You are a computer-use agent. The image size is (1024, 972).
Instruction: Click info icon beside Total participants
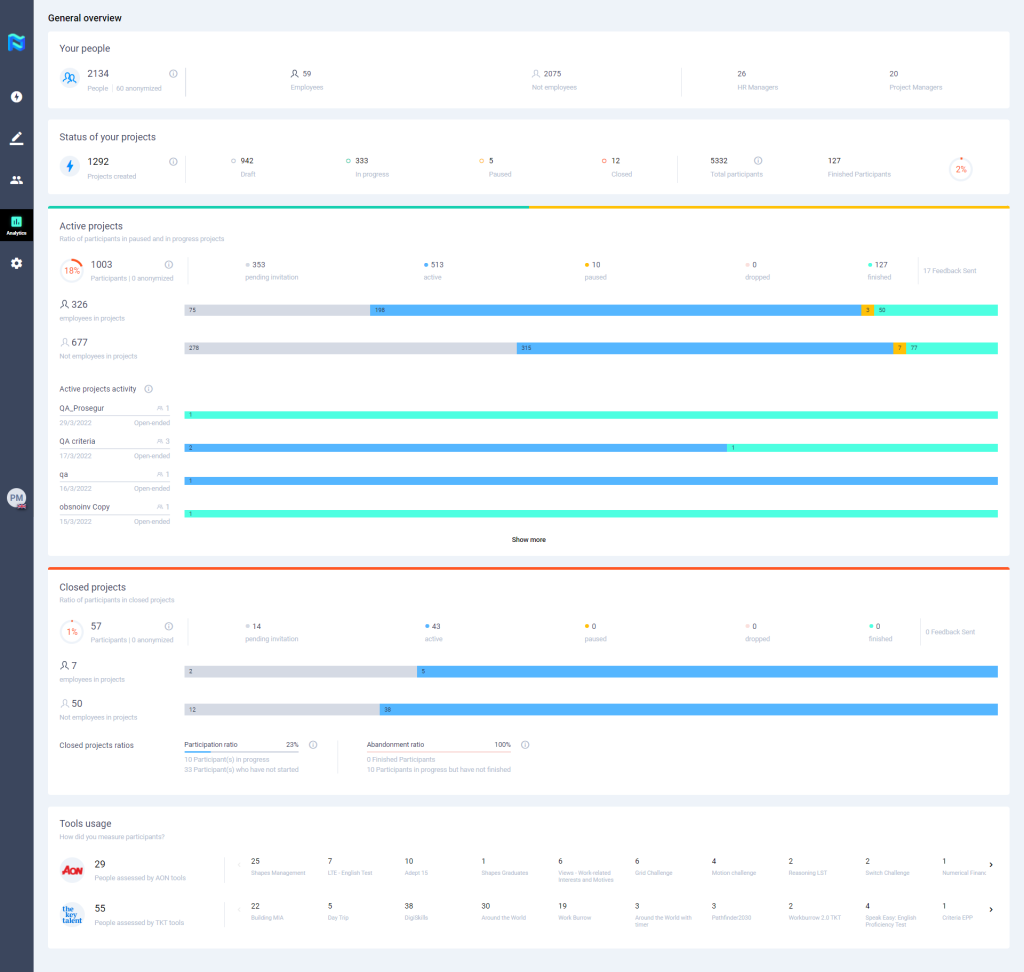(x=758, y=160)
